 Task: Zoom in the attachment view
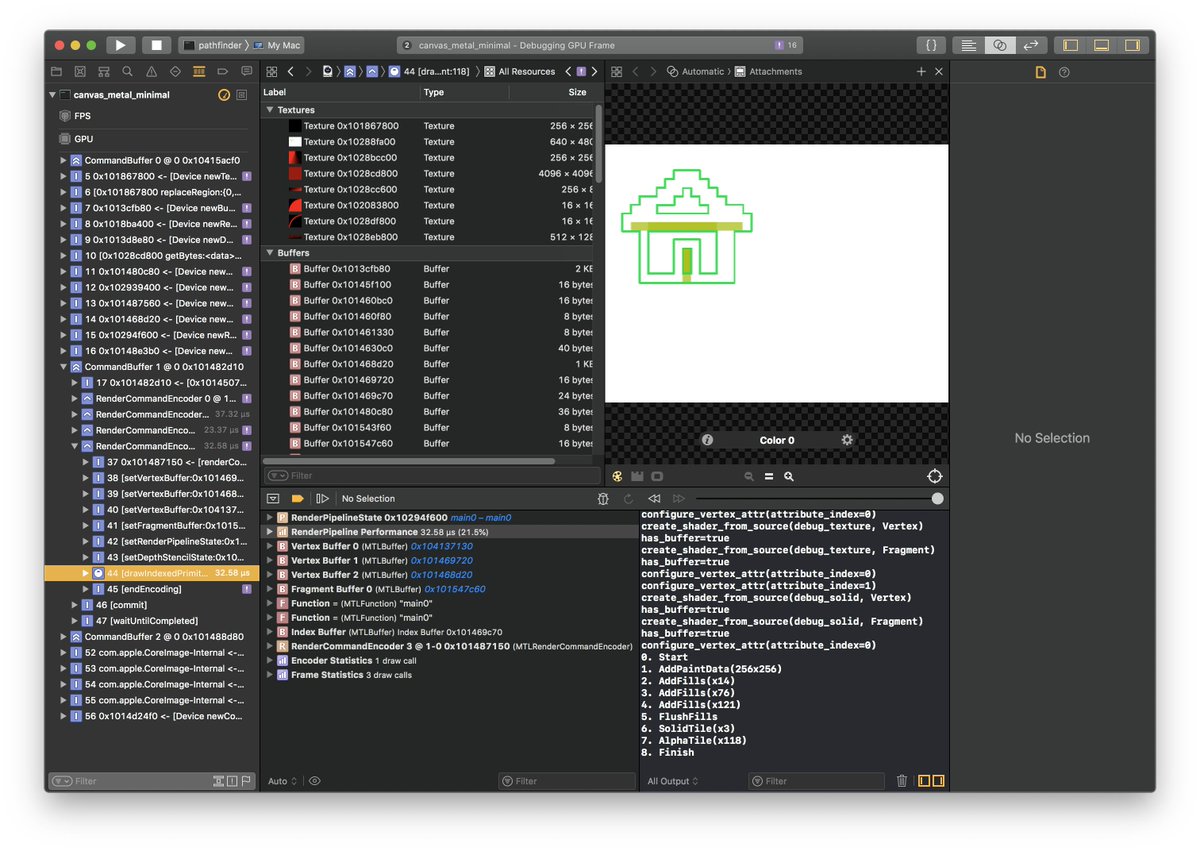point(789,477)
